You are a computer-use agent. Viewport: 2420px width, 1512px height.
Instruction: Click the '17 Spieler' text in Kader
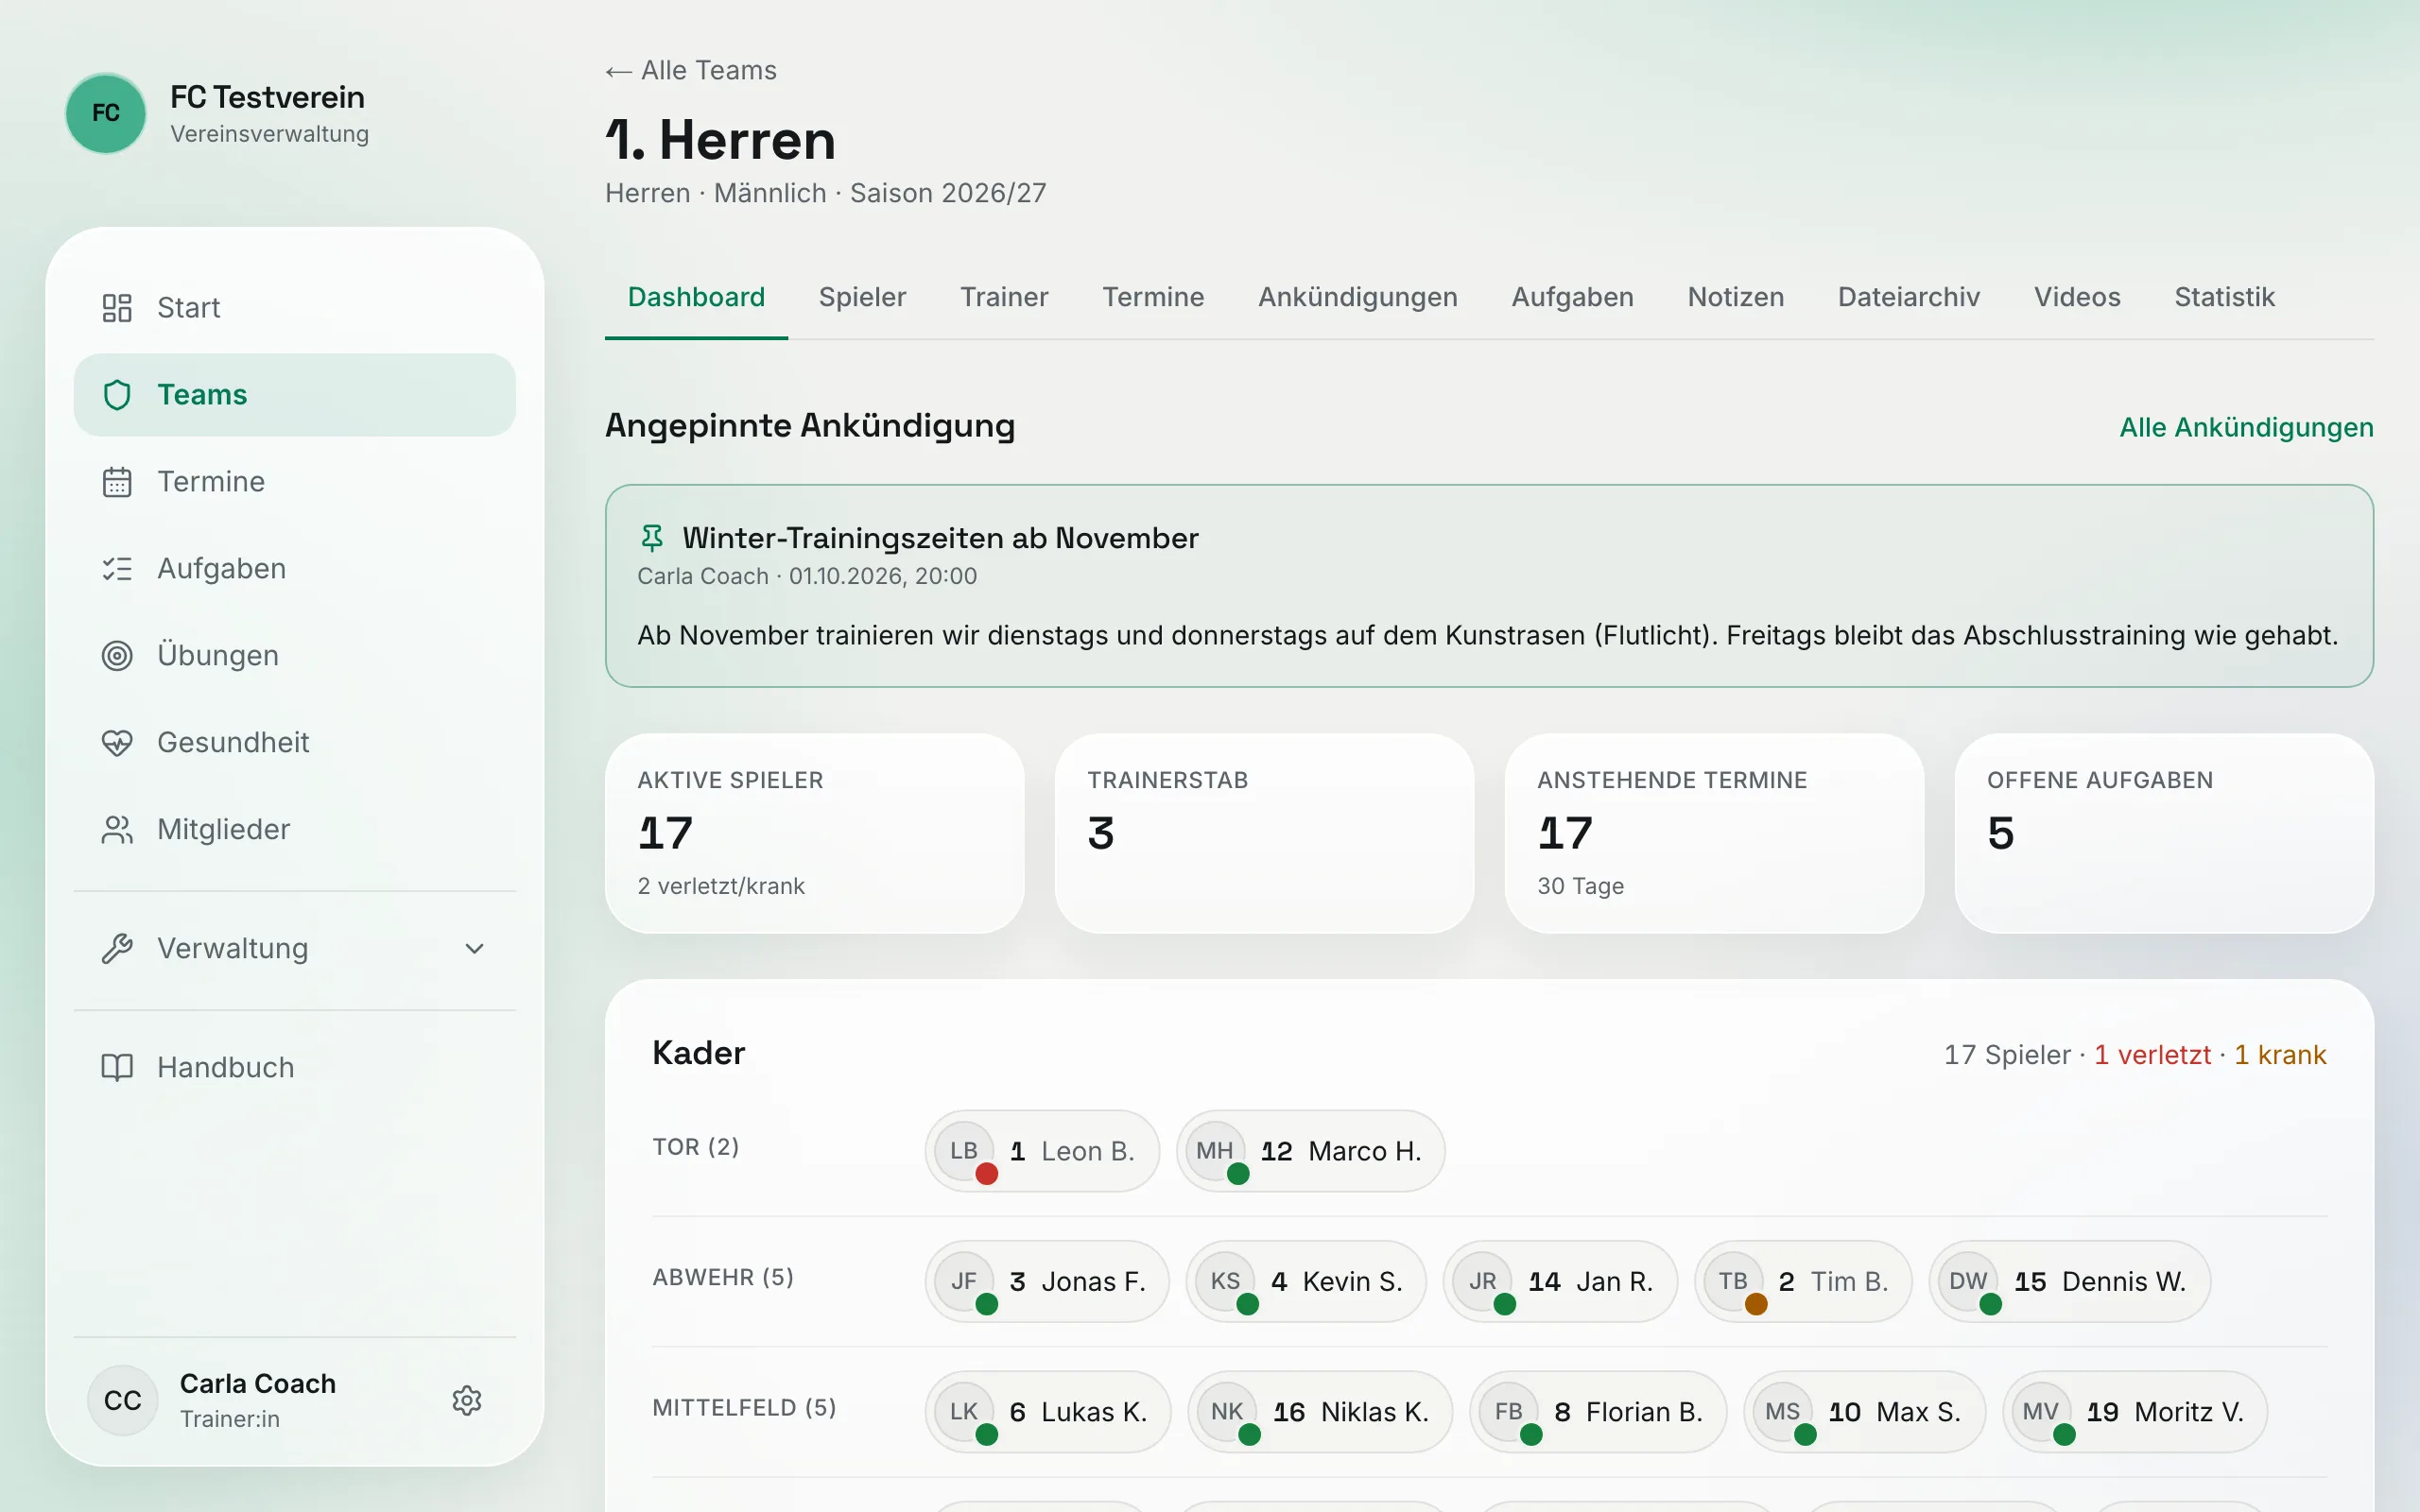[x=2007, y=1055]
